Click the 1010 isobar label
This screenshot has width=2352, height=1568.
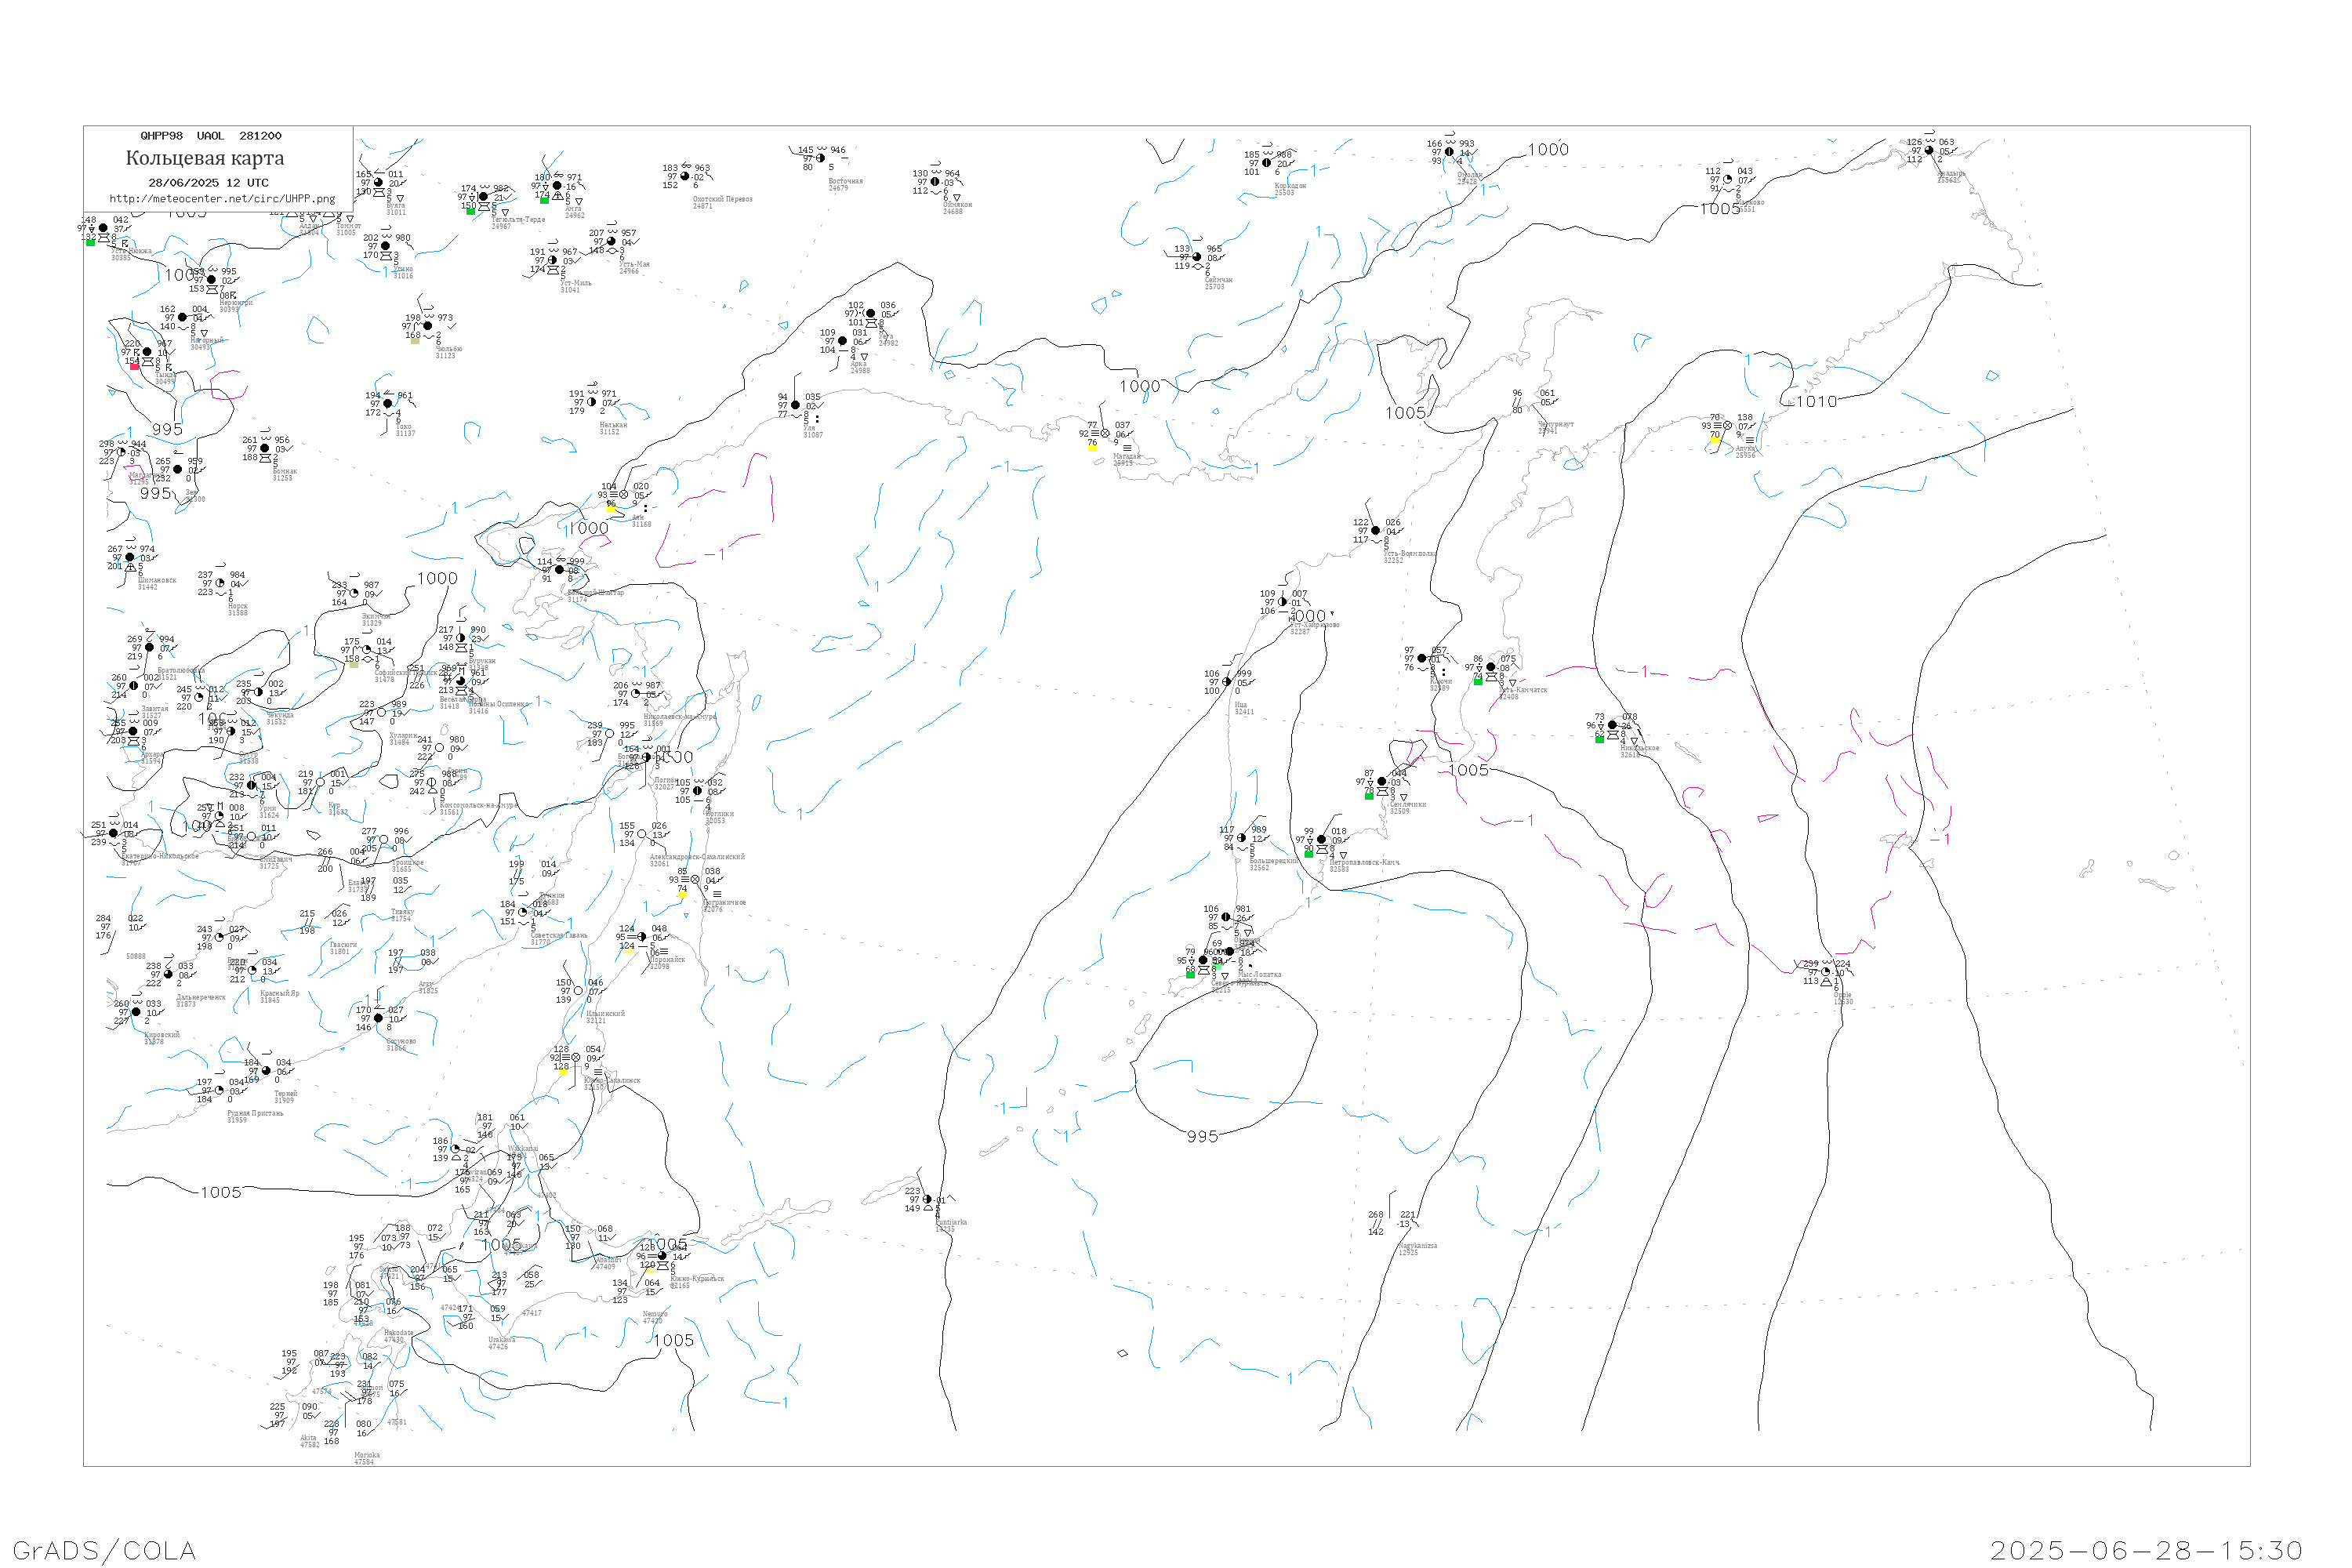click(x=1816, y=402)
